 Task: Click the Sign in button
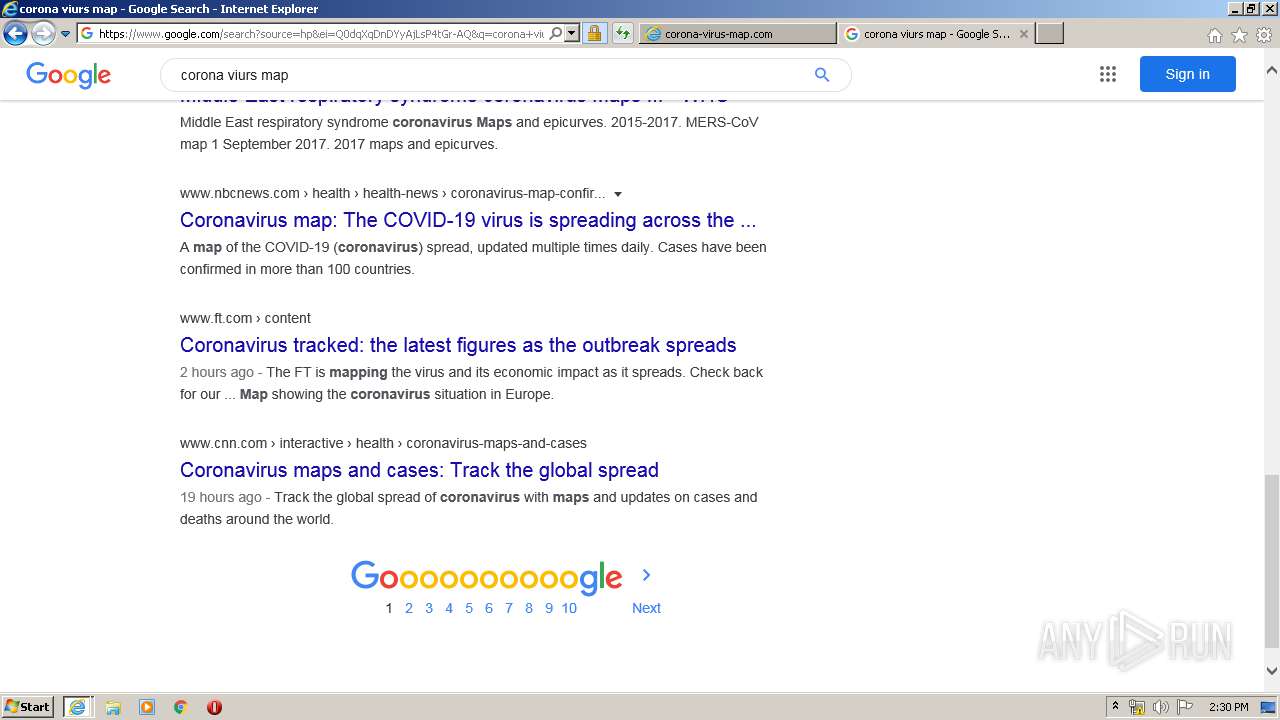pyautogui.click(x=1187, y=74)
